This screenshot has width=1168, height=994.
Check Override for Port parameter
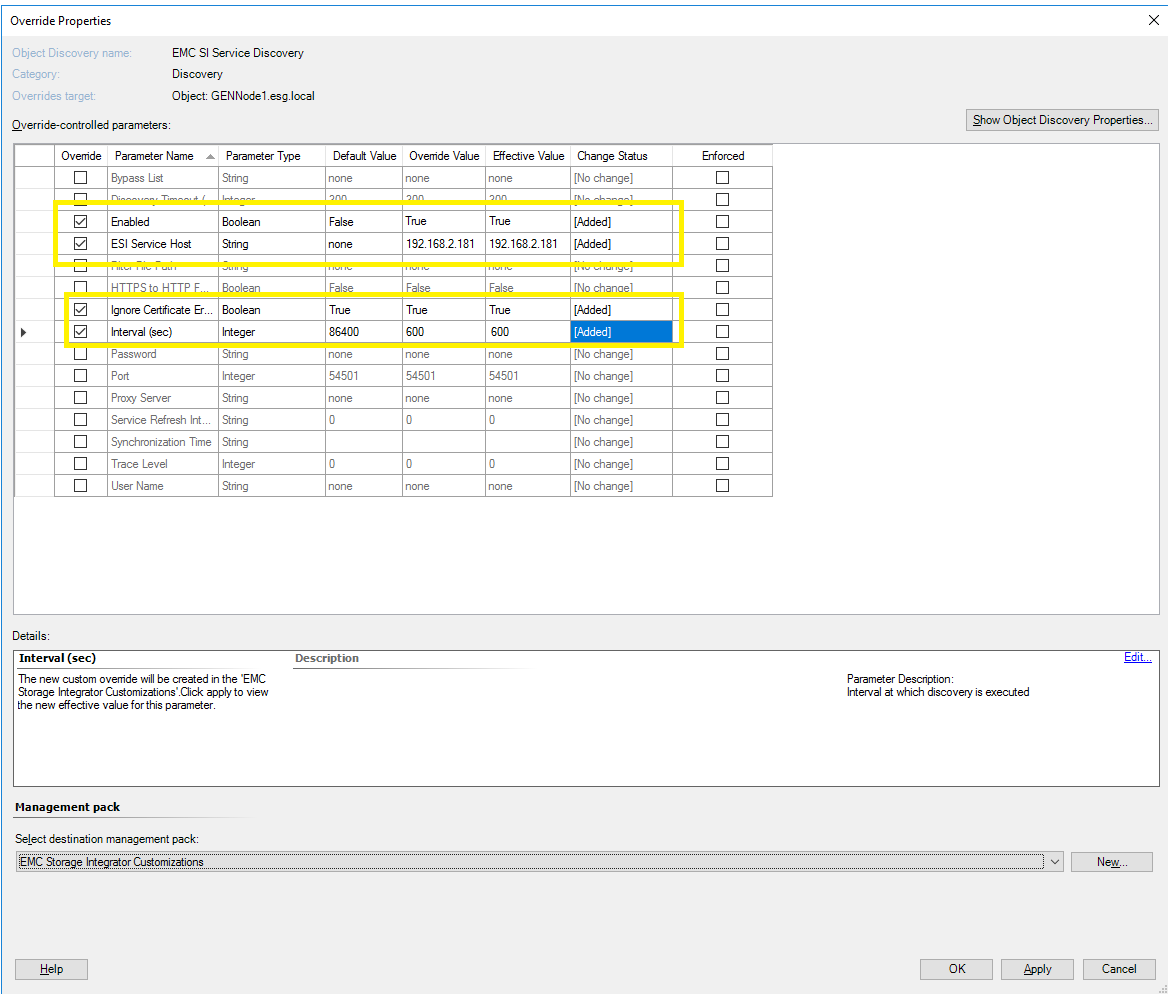(x=80, y=376)
